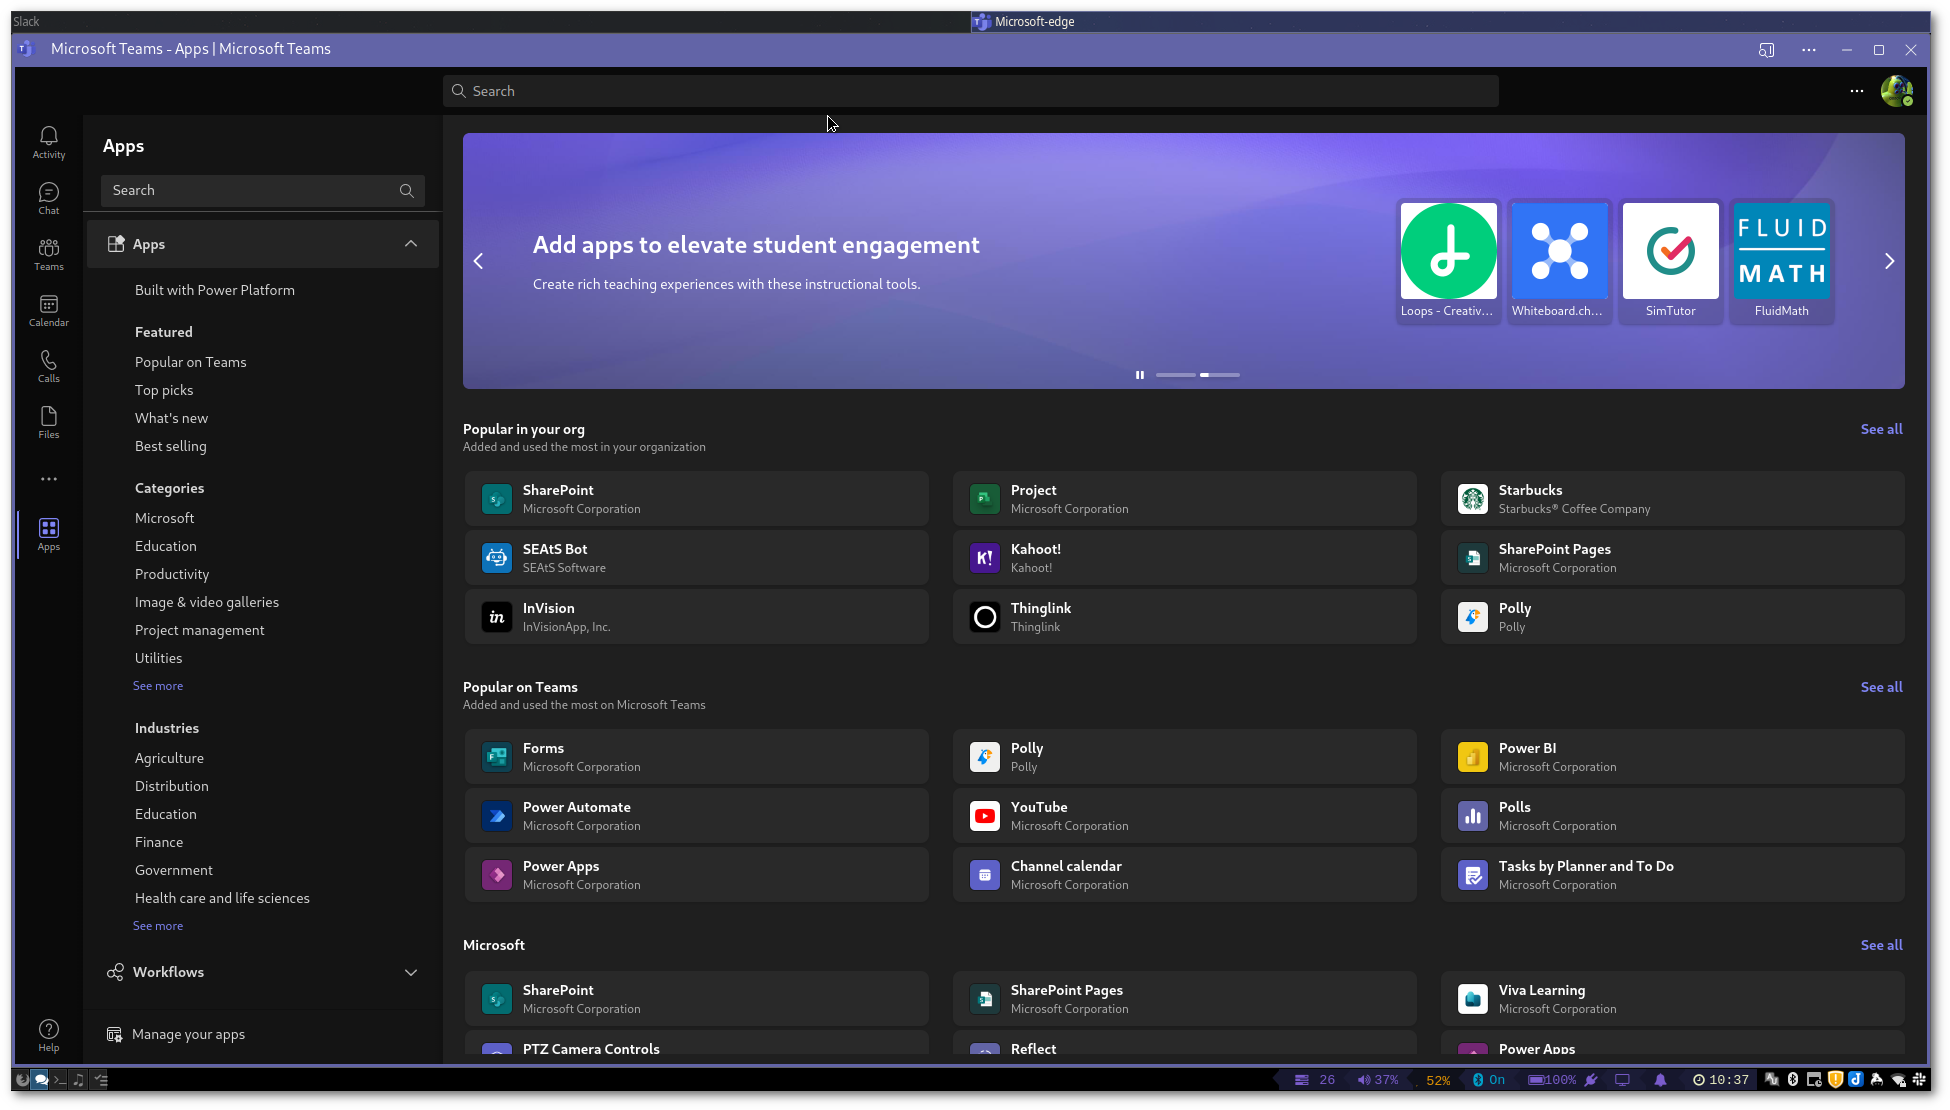Open Chat from the left rail
1950x1110 pixels.
(x=48, y=198)
